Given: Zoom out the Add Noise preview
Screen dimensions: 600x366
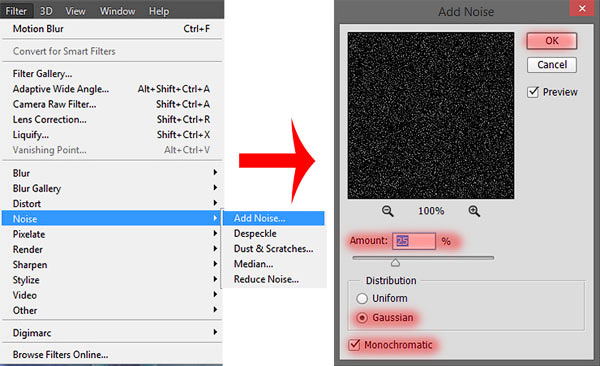Looking at the screenshot, I should [387, 211].
